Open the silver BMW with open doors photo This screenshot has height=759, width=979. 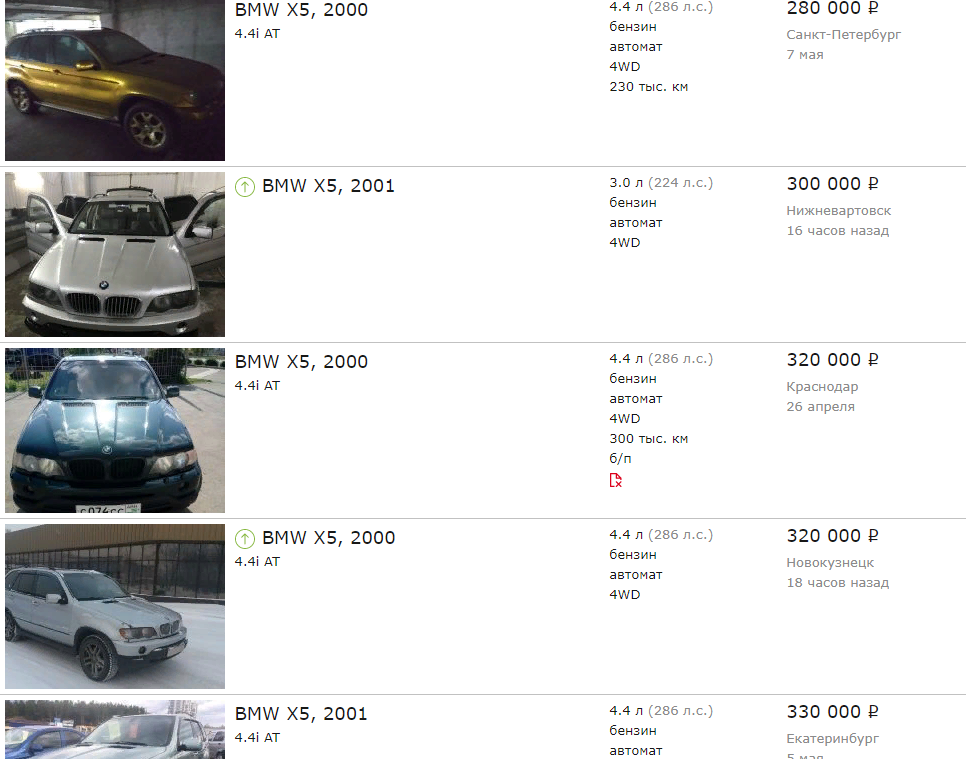point(115,255)
